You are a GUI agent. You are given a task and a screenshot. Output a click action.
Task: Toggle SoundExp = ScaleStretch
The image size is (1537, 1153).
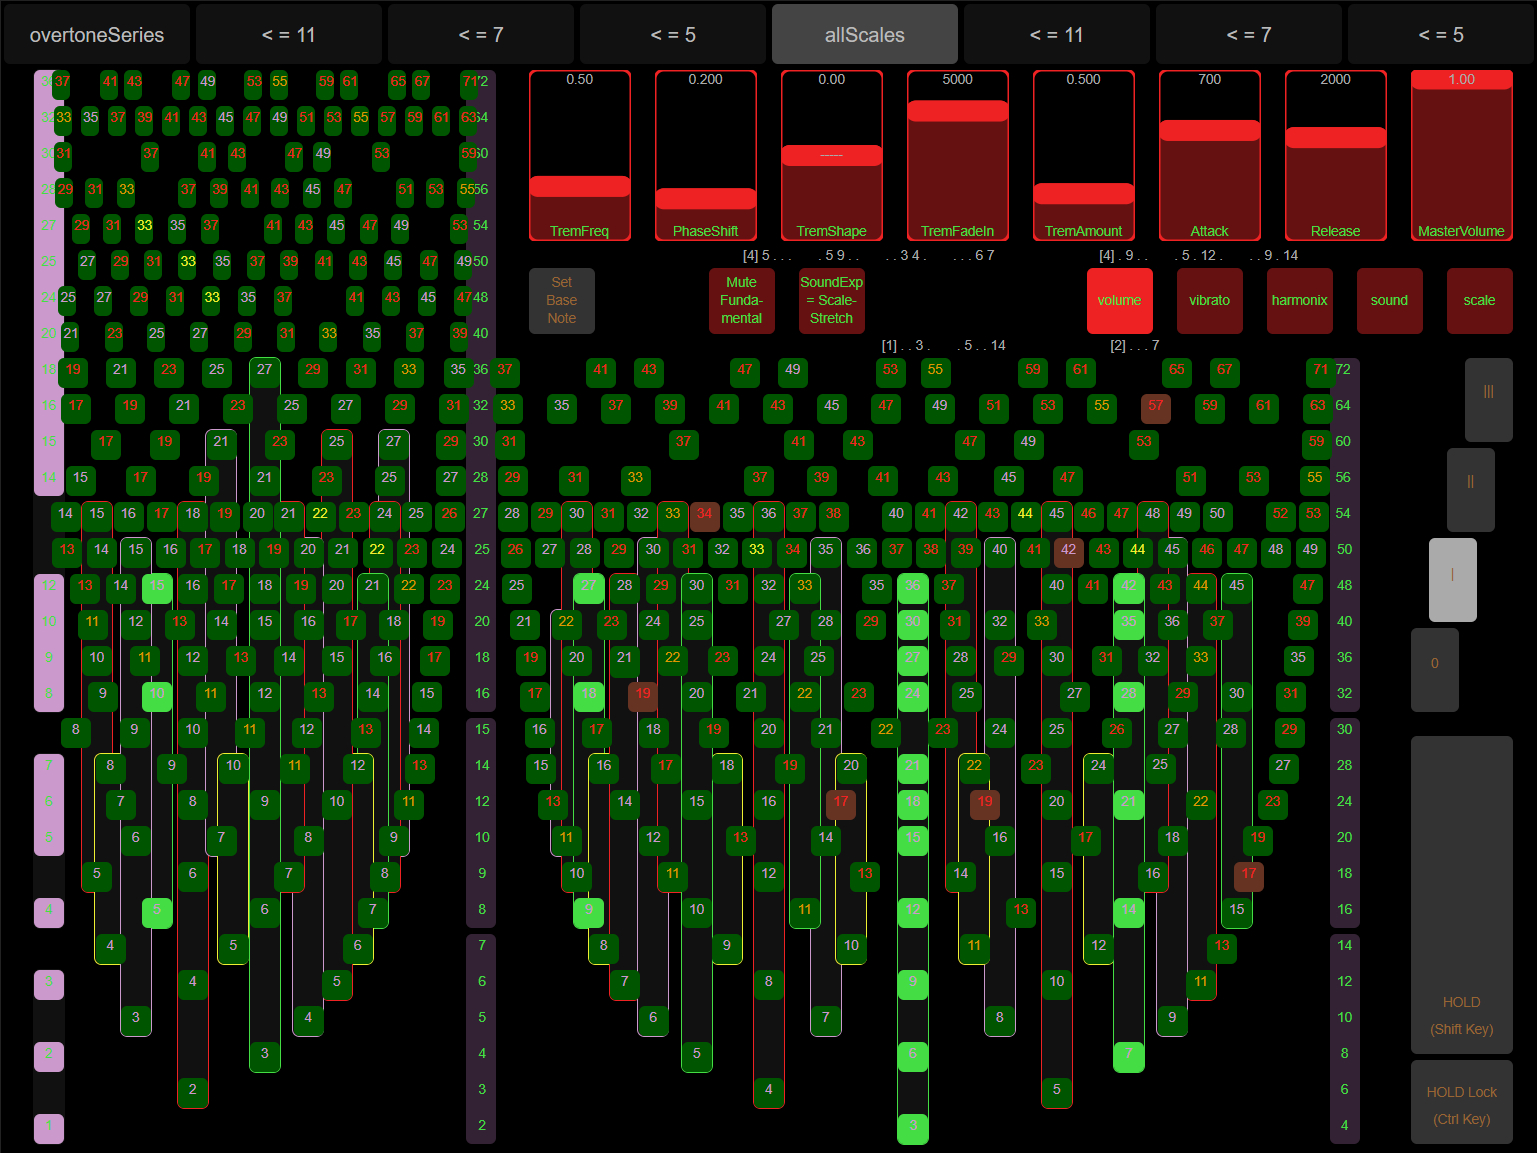(x=832, y=300)
